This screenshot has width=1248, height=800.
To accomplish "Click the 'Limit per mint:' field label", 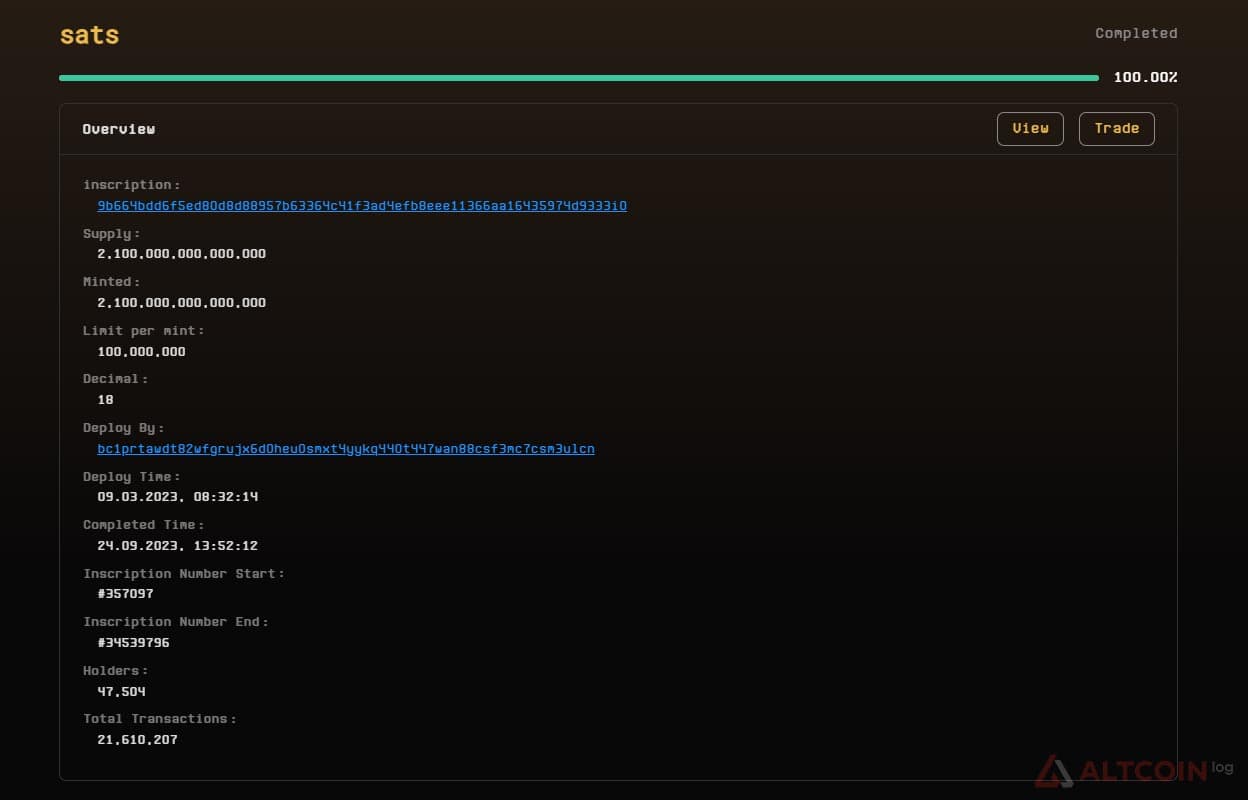I will coord(144,331).
